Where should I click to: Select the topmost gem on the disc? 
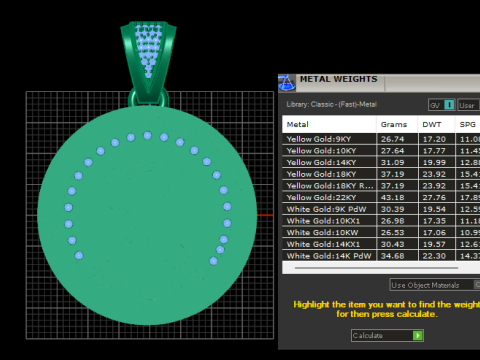(147, 135)
